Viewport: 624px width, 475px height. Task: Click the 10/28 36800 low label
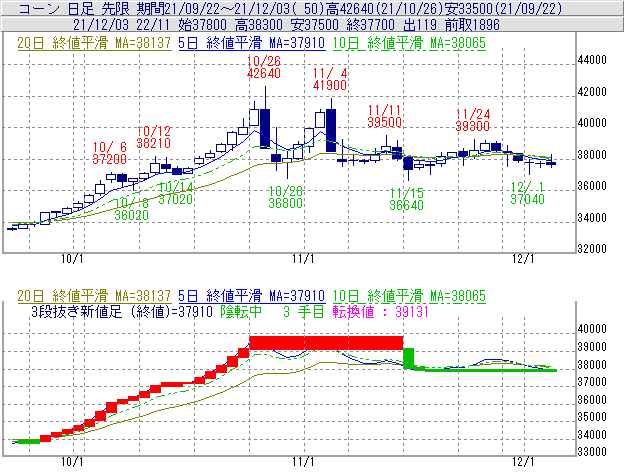point(285,197)
